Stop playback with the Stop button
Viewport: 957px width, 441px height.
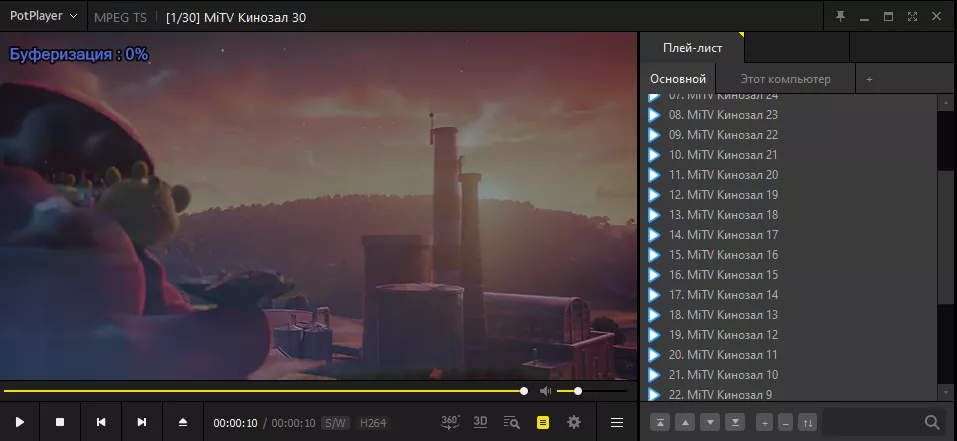(x=60, y=422)
